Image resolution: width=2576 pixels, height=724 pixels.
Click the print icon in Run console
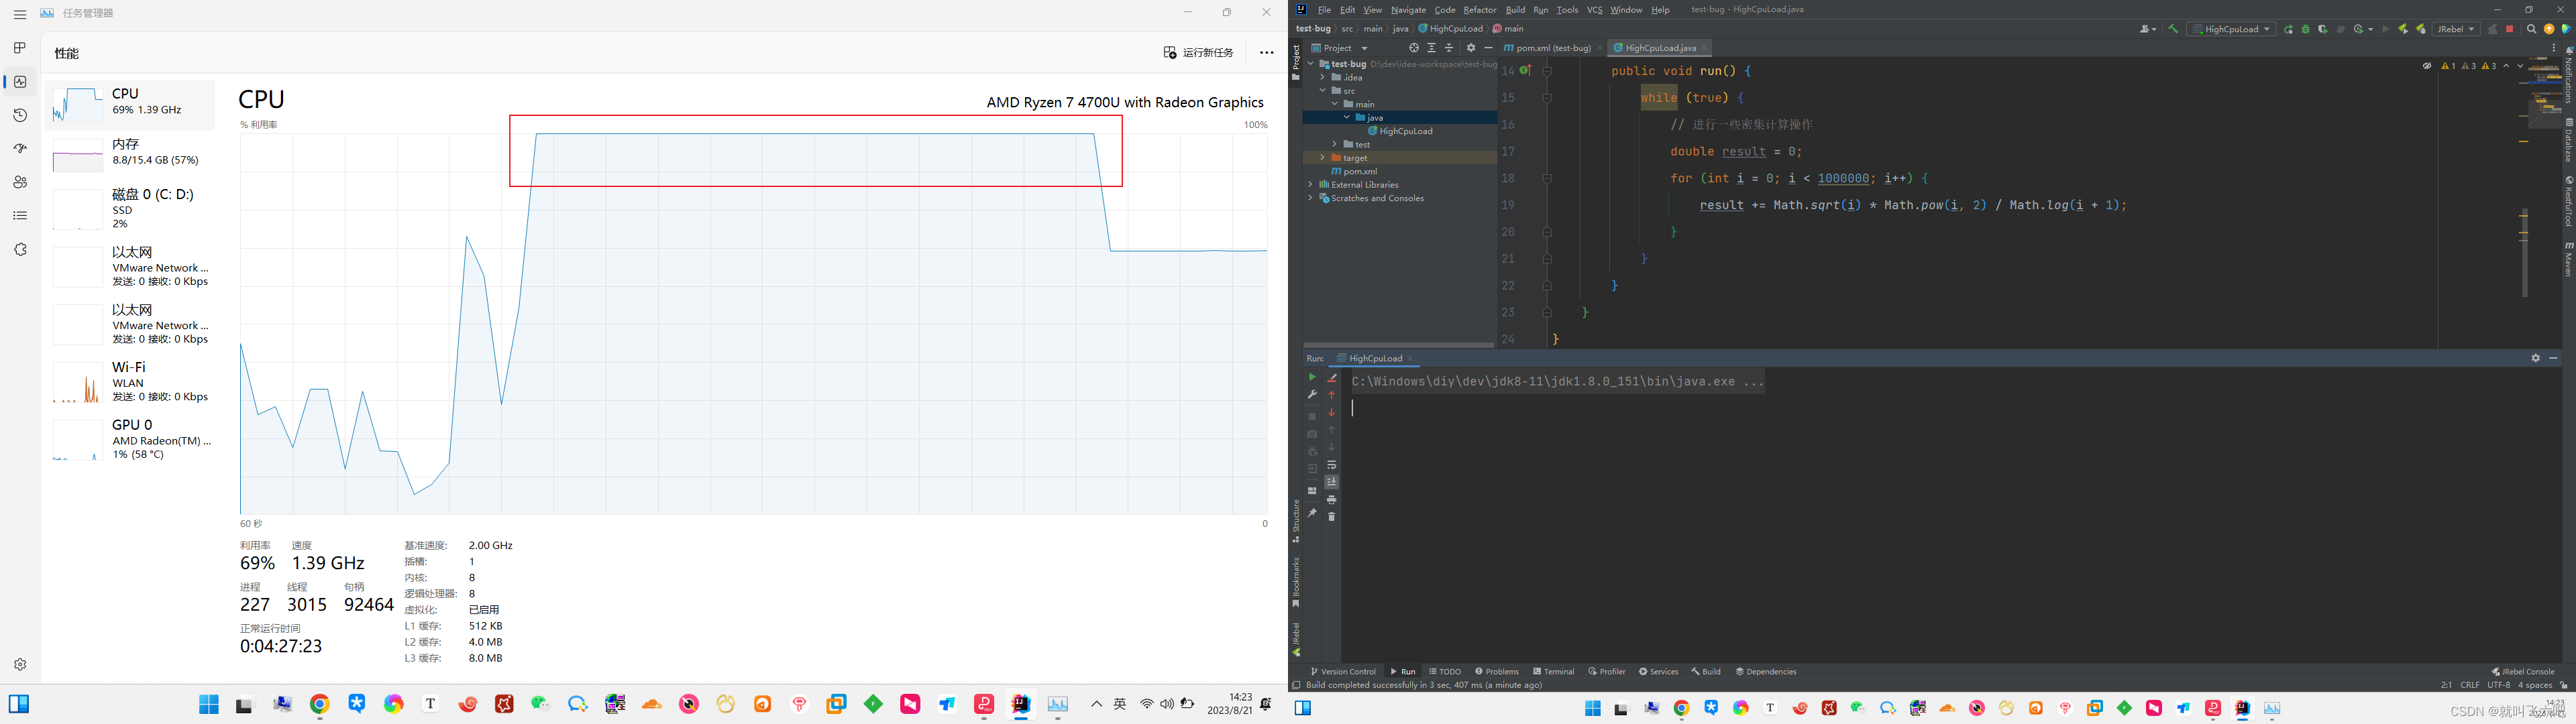pos(1331,499)
